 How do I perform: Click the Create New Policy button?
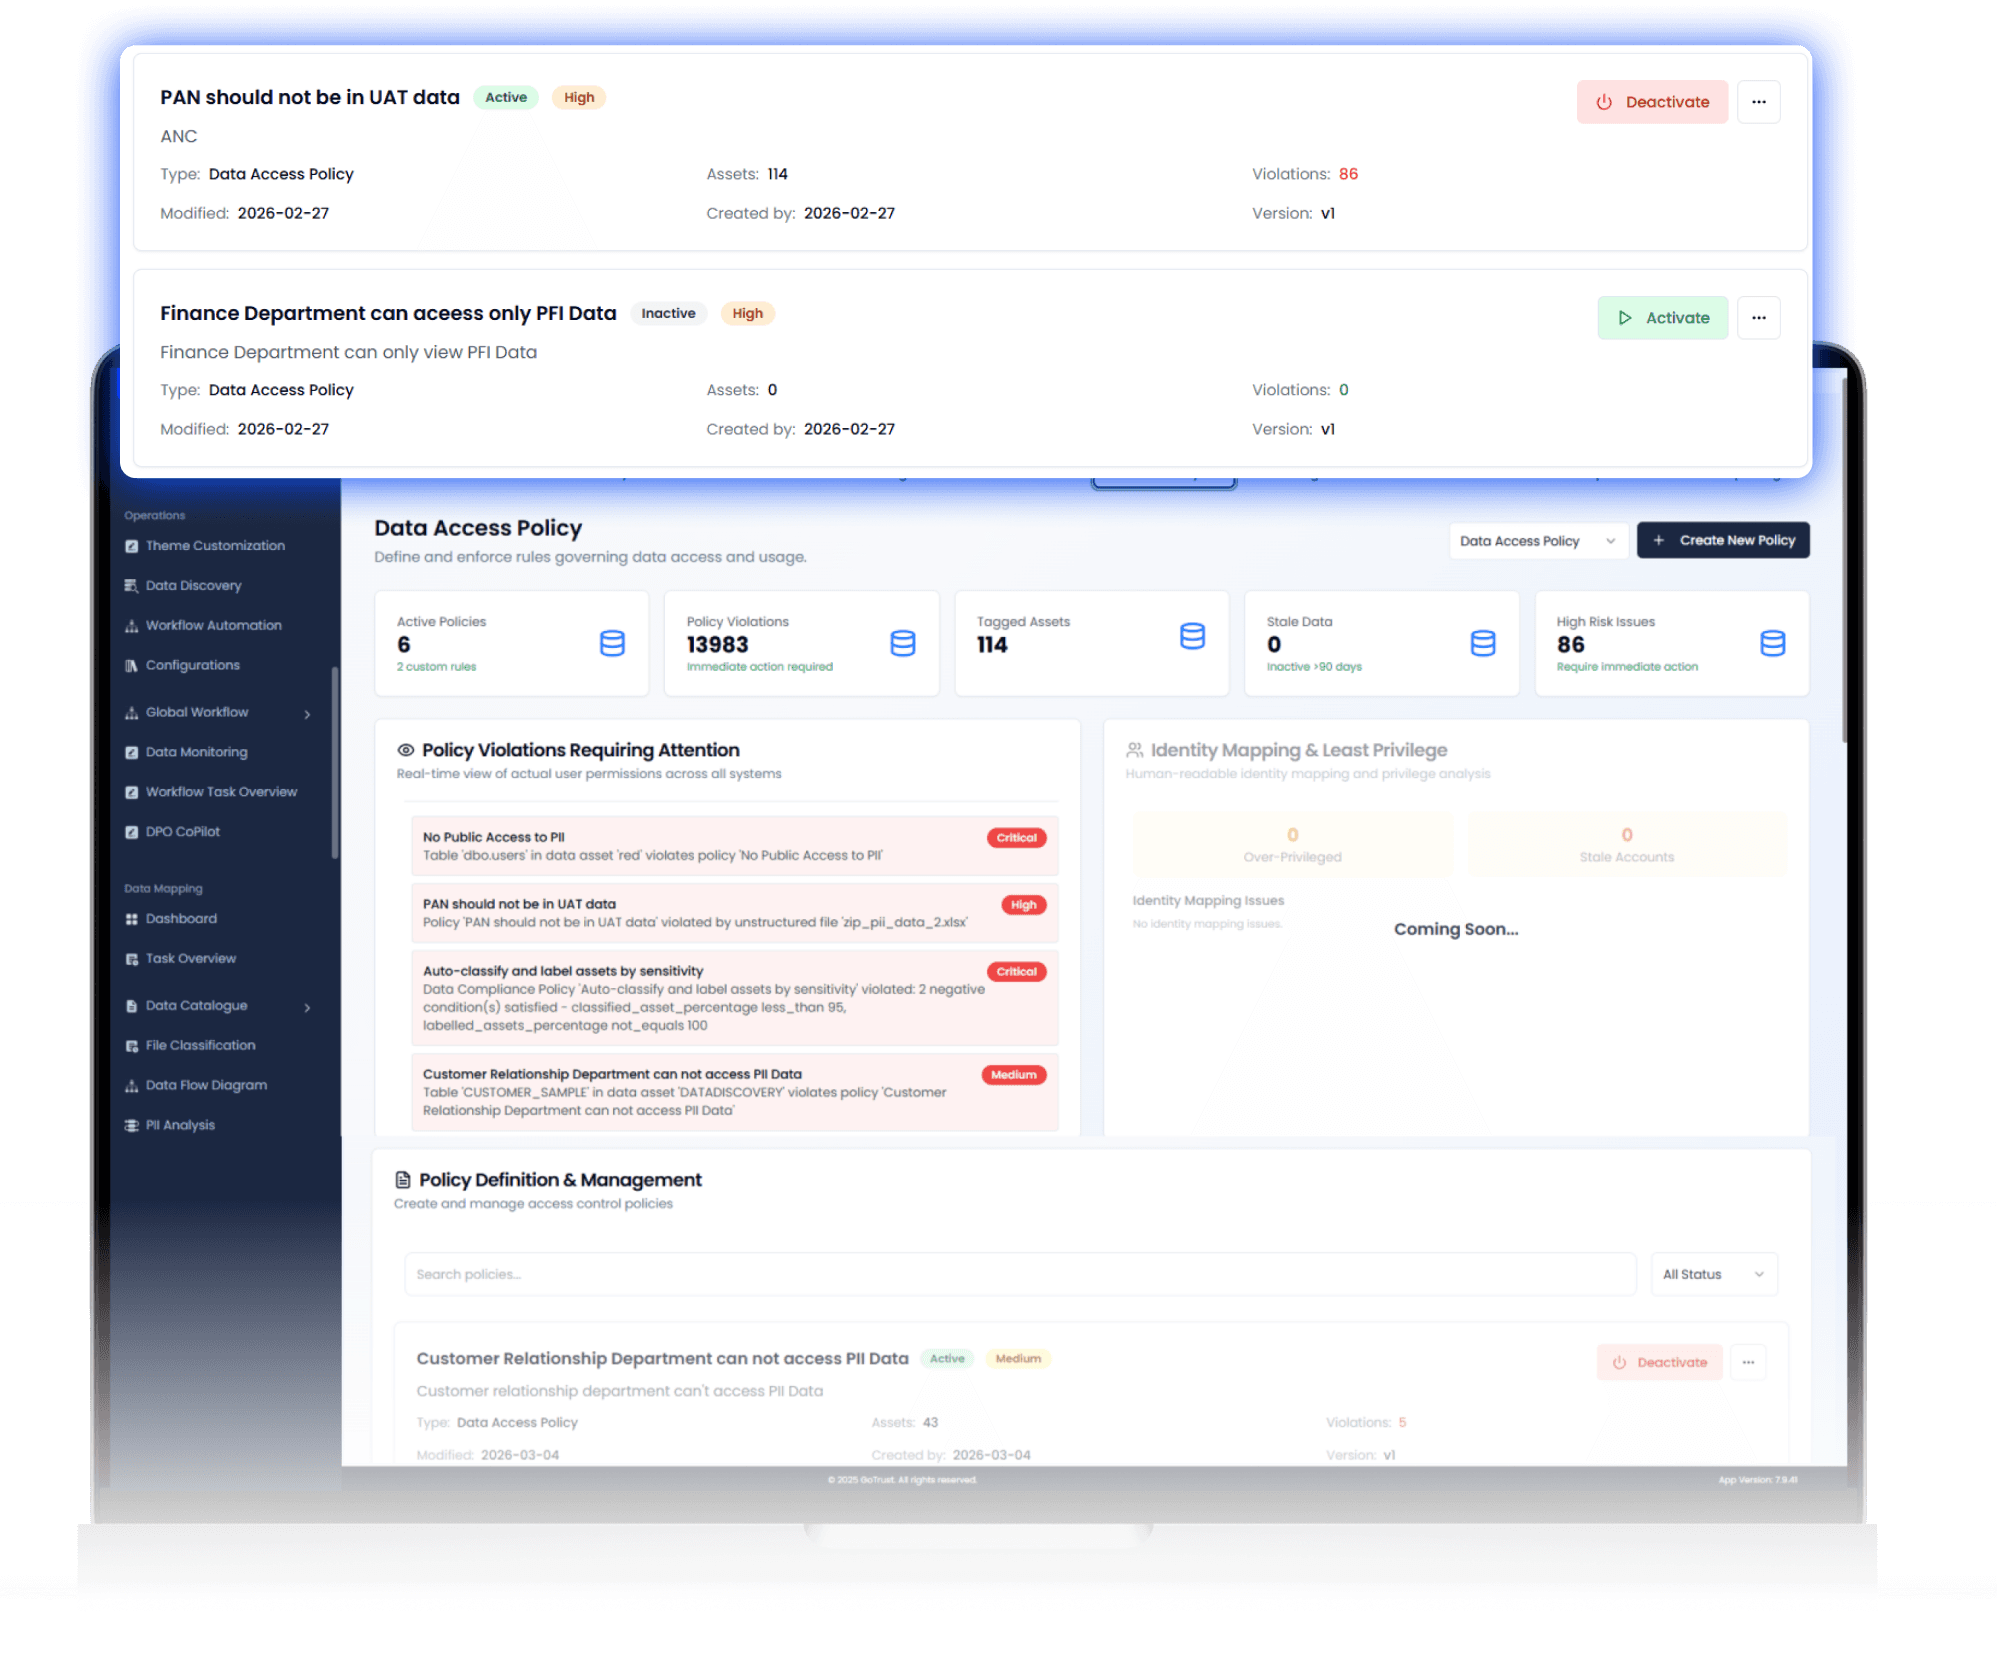[1723, 540]
